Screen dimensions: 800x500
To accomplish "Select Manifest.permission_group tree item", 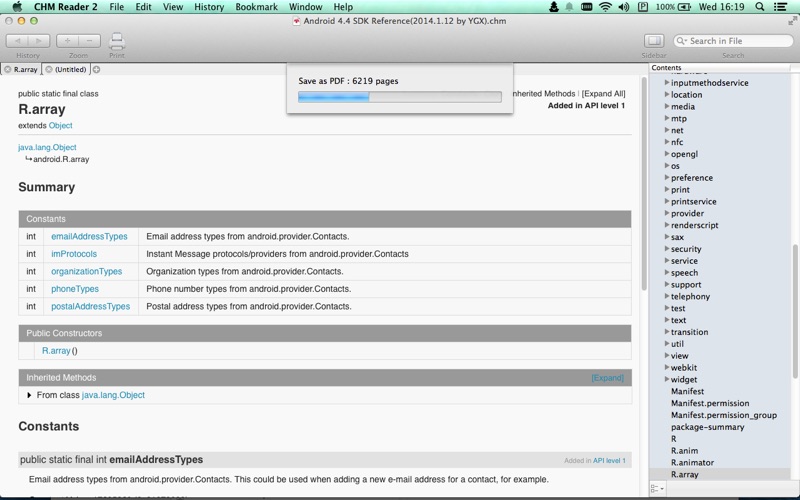I will point(723,415).
